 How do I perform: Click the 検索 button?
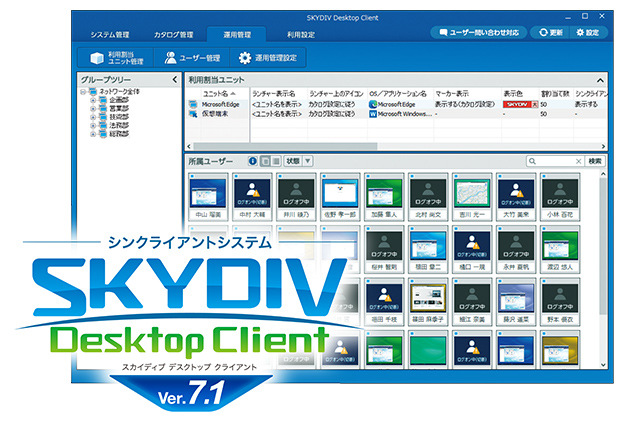pos(595,161)
